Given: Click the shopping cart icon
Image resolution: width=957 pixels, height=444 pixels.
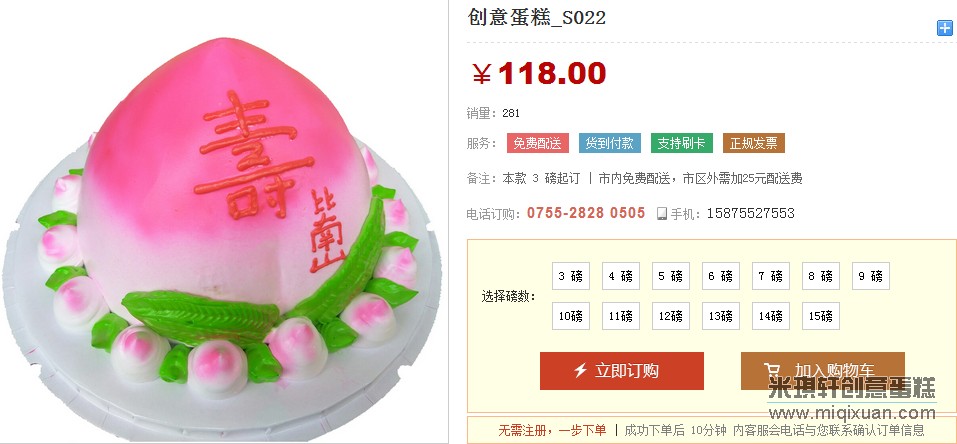Looking at the screenshot, I should click(771, 370).
